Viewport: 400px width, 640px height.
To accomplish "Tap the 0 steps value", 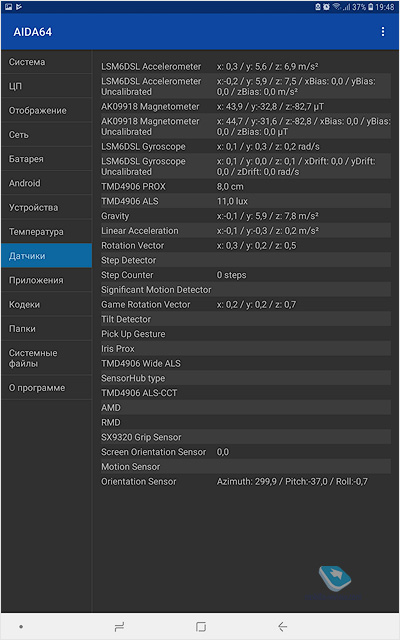I will [231, 275].
